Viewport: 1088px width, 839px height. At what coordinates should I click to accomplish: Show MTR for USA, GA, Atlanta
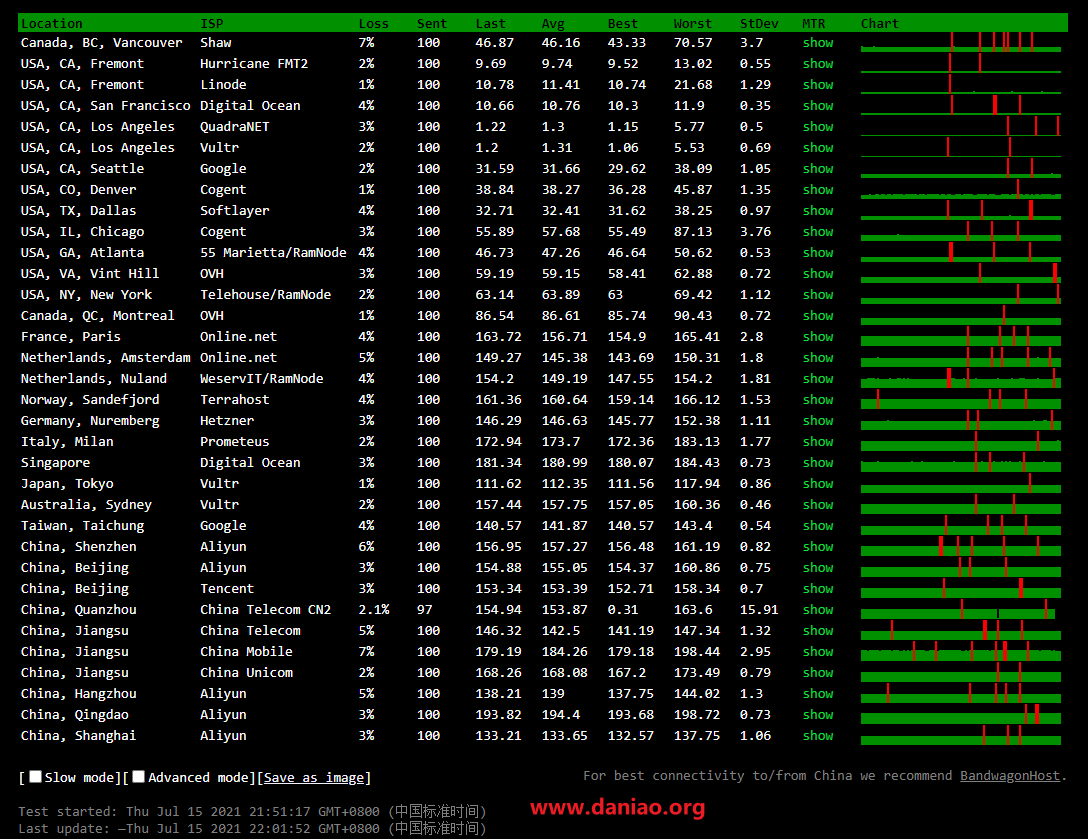coord(817,252)
